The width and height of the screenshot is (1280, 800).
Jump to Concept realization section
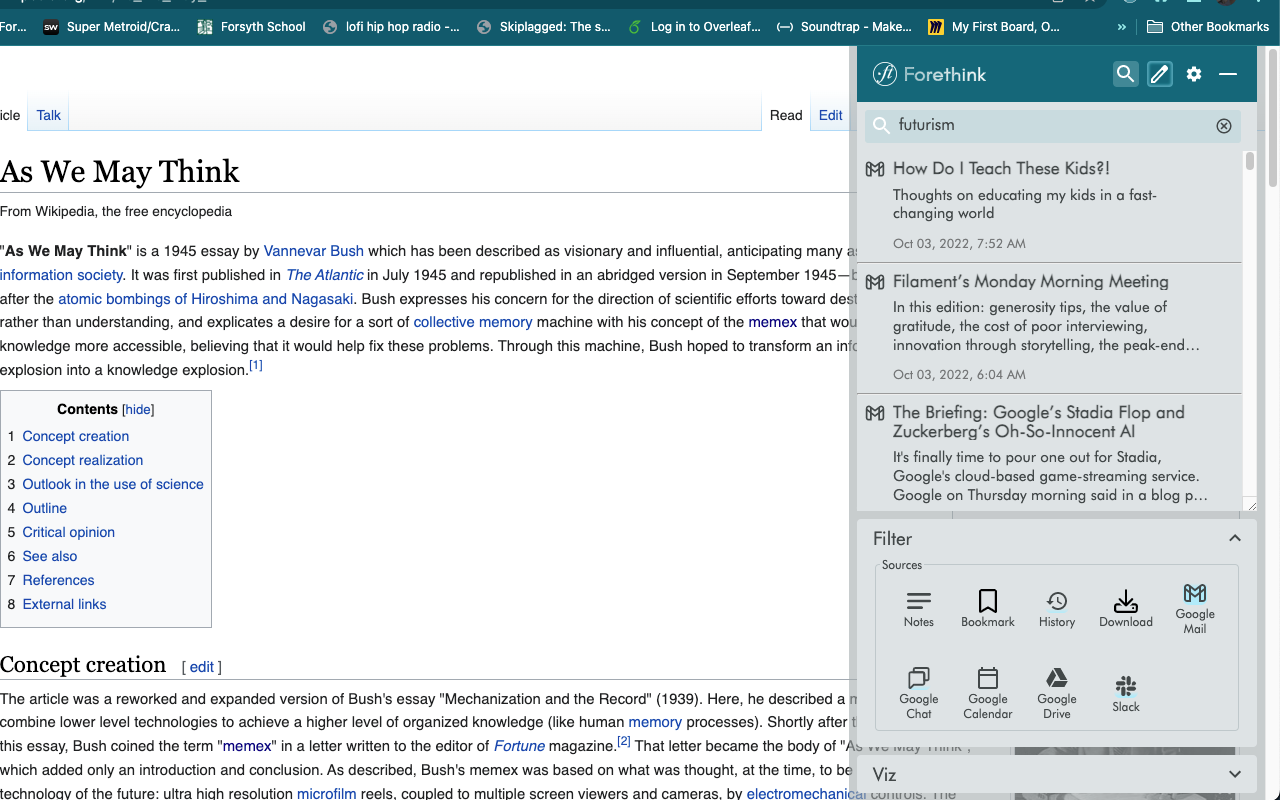pos(83,460)
